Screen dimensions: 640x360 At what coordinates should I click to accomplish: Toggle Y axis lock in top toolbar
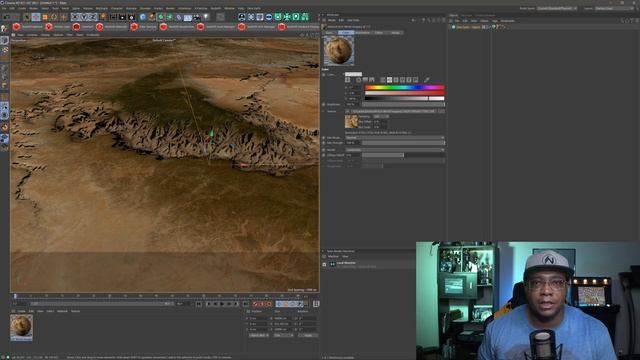(84, 17)
